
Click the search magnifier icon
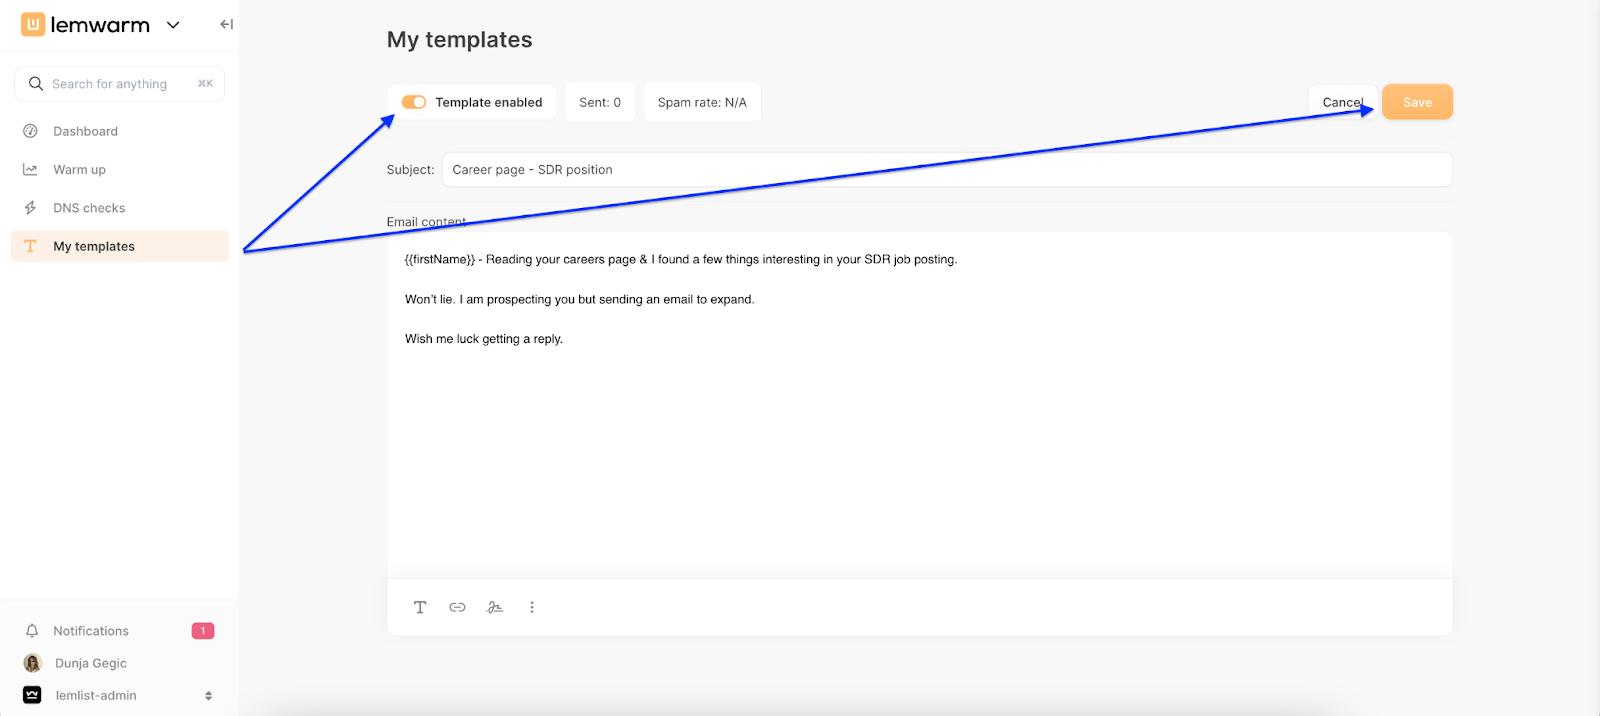(x=36, y=84)
